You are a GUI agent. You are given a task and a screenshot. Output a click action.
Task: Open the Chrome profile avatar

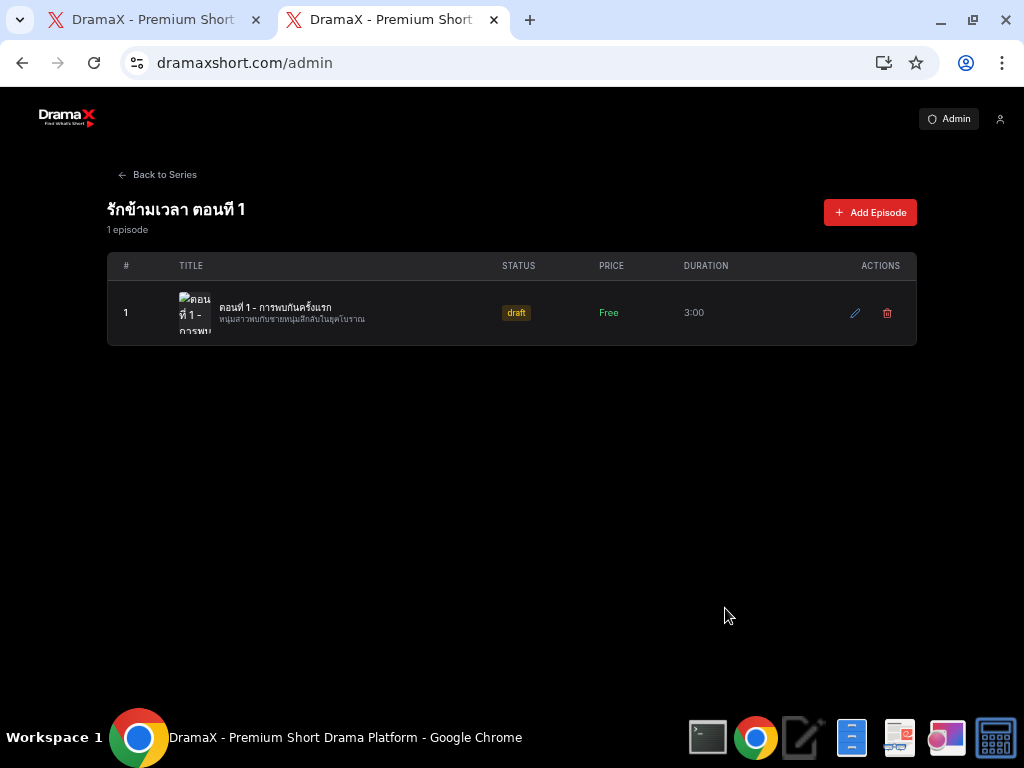click(x=966, y=63)
